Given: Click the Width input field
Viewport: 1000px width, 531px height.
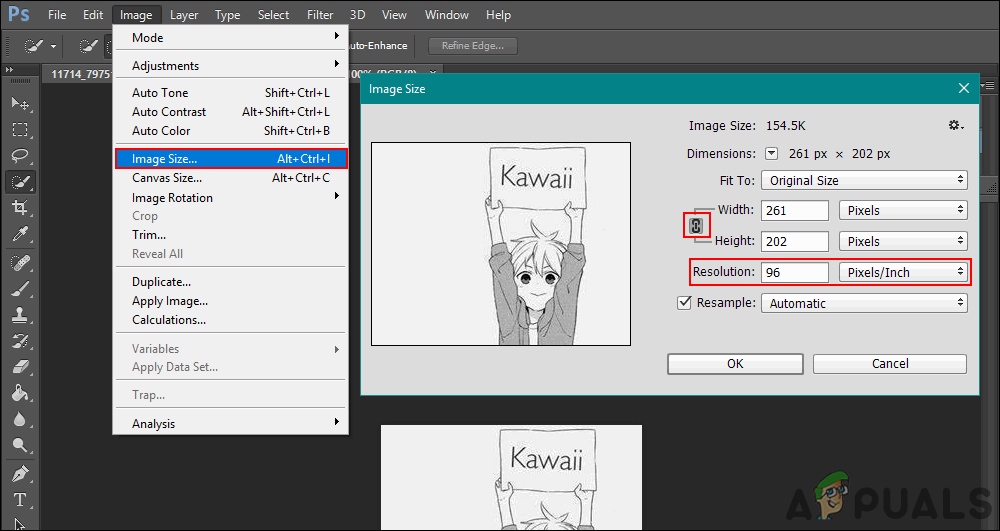Looking at the screenshot, I should click(794, 211).
